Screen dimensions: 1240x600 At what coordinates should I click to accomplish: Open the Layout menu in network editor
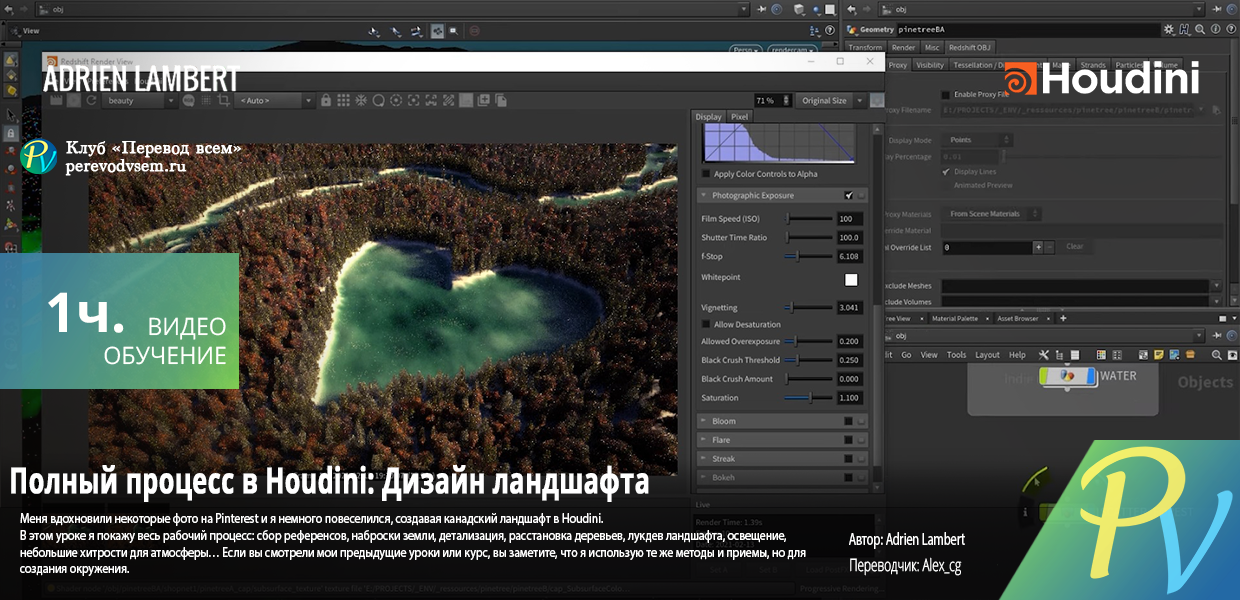point(988,355)
